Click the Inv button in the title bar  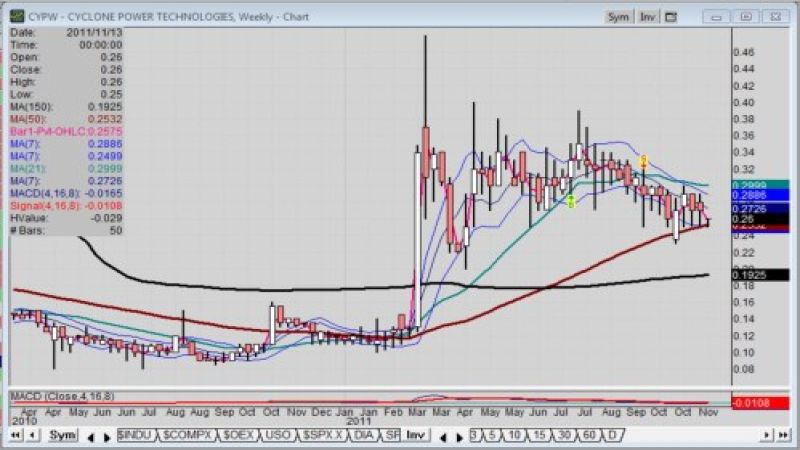coord(647,17)
